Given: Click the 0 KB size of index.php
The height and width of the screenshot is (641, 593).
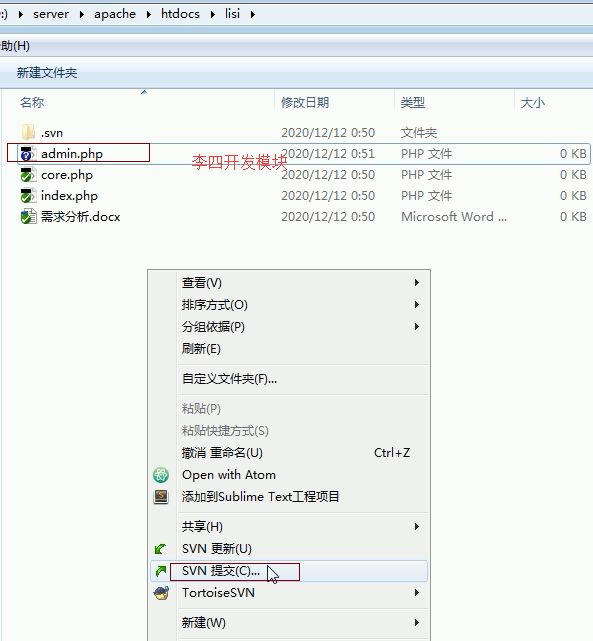Looking at the screenshot, I should click(573, 195).
